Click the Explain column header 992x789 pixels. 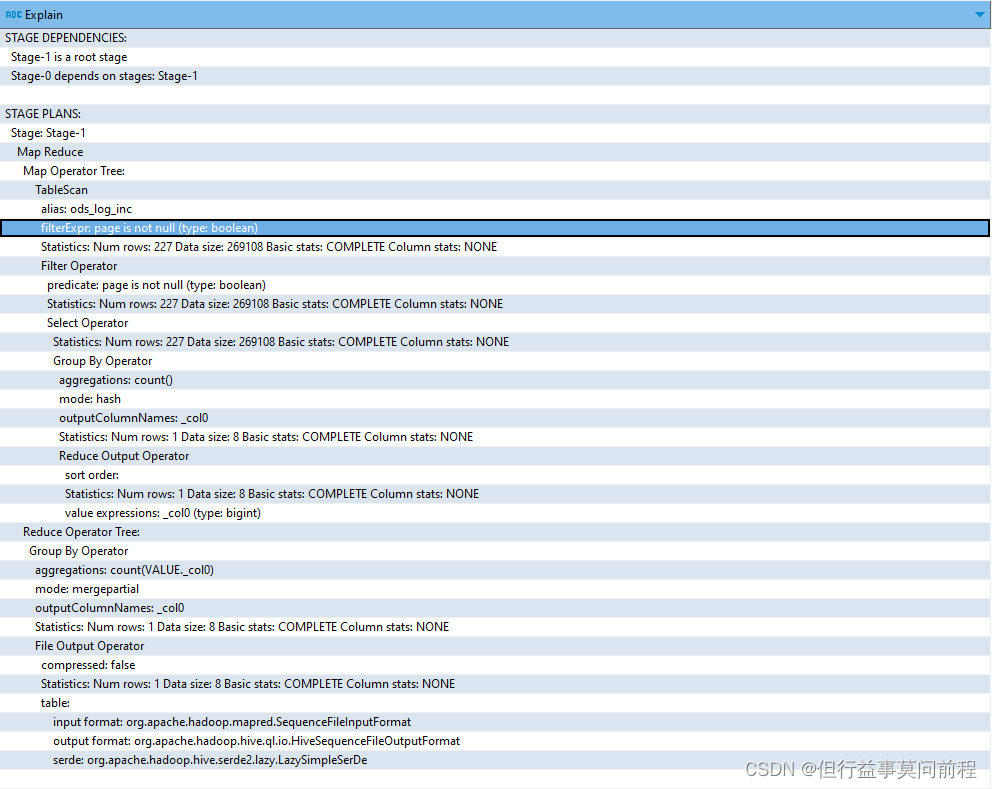pos(495,15)
